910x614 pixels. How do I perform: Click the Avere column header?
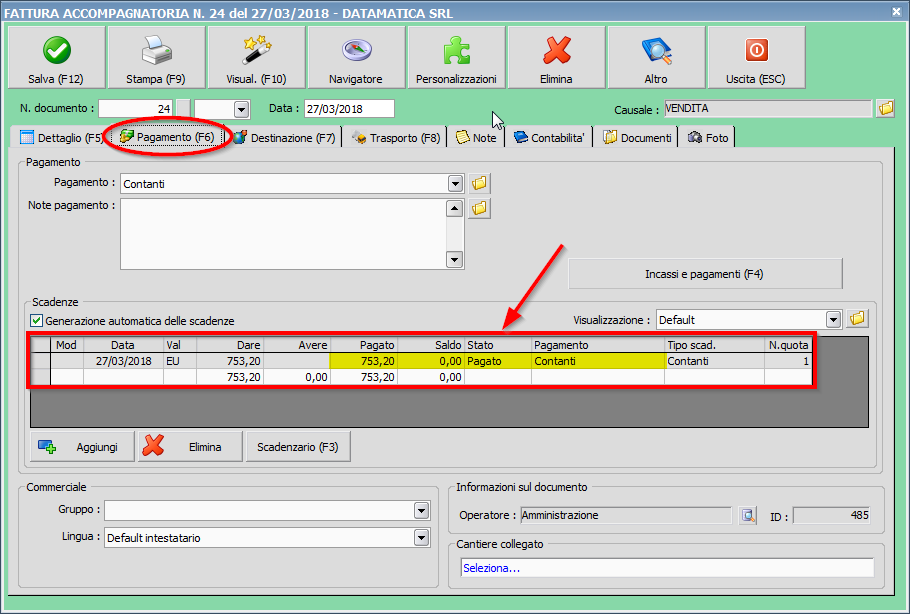pyautogui.click(x=297, y=345)
